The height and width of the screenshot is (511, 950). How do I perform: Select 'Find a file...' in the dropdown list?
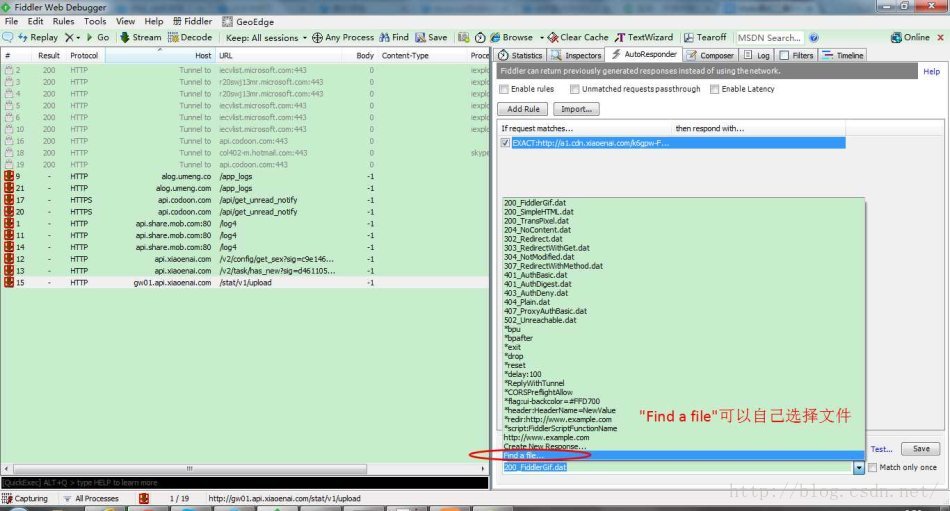click(683, 455)
